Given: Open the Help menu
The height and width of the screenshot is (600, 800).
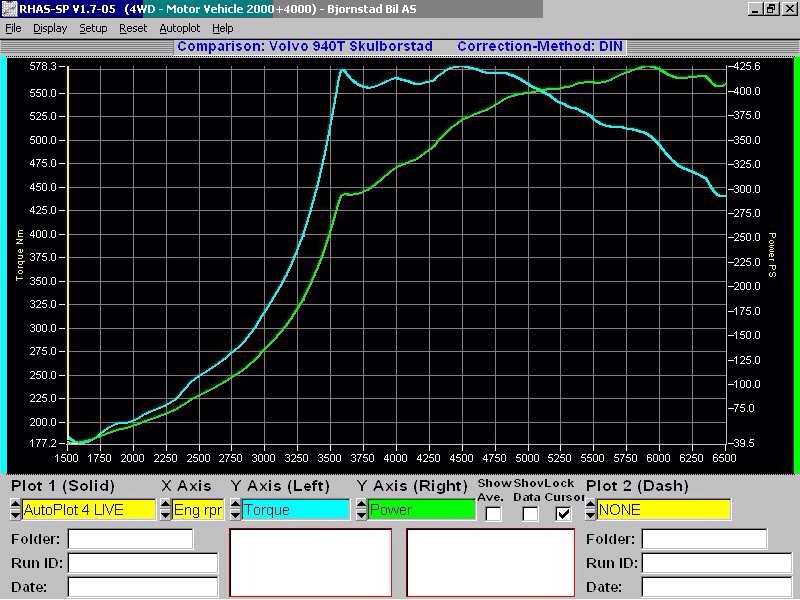Looking at the screenshot, I should [x=223, y=29].
